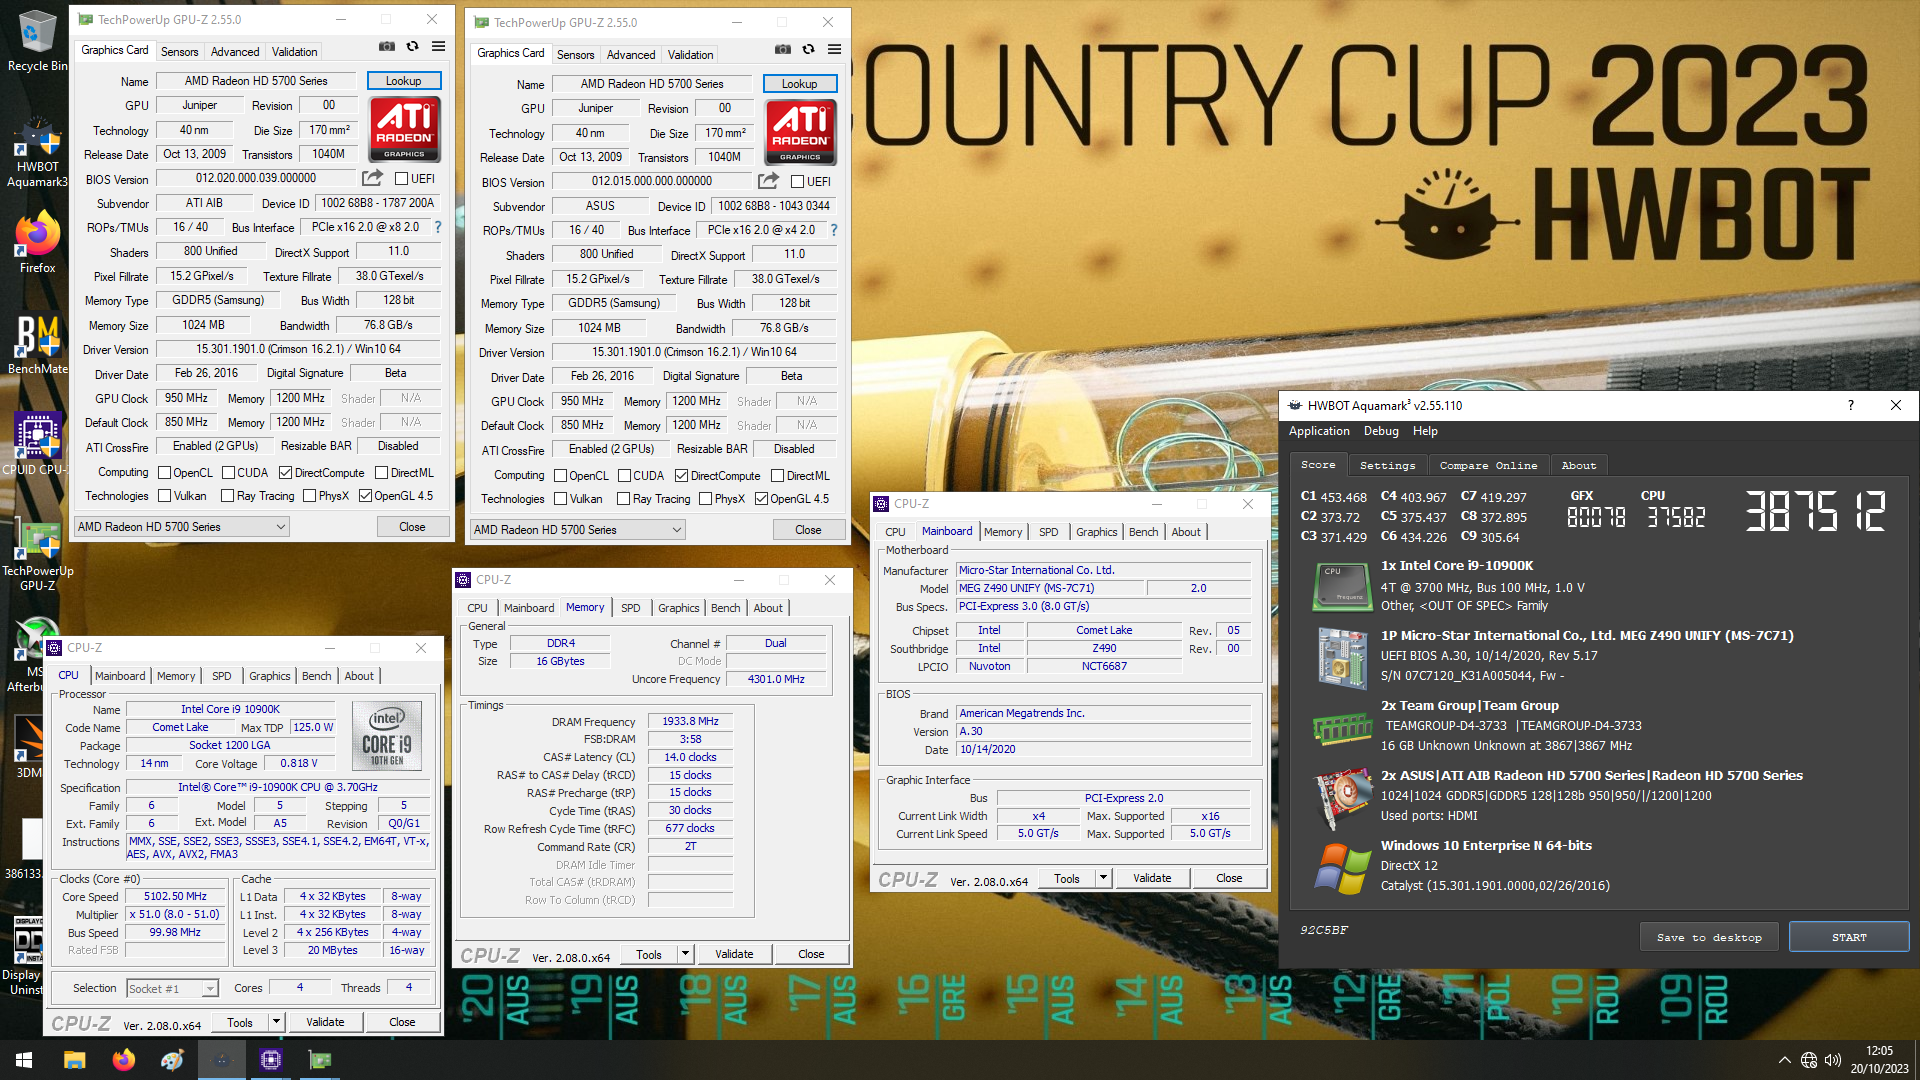Image resolution: width=1920 pixels, height=1080 pixels.
Task: Click bus interface question mark for x4 2.0
Action: (833, 230)
